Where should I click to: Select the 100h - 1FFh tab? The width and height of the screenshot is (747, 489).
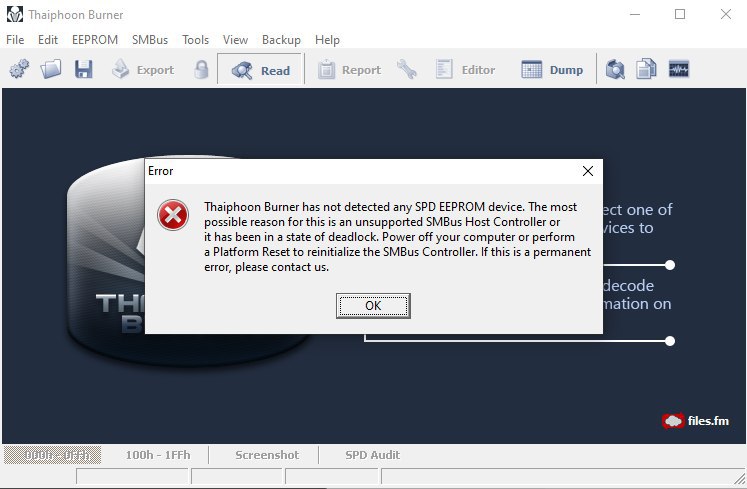pyautogui.click(x=158, y=455)
